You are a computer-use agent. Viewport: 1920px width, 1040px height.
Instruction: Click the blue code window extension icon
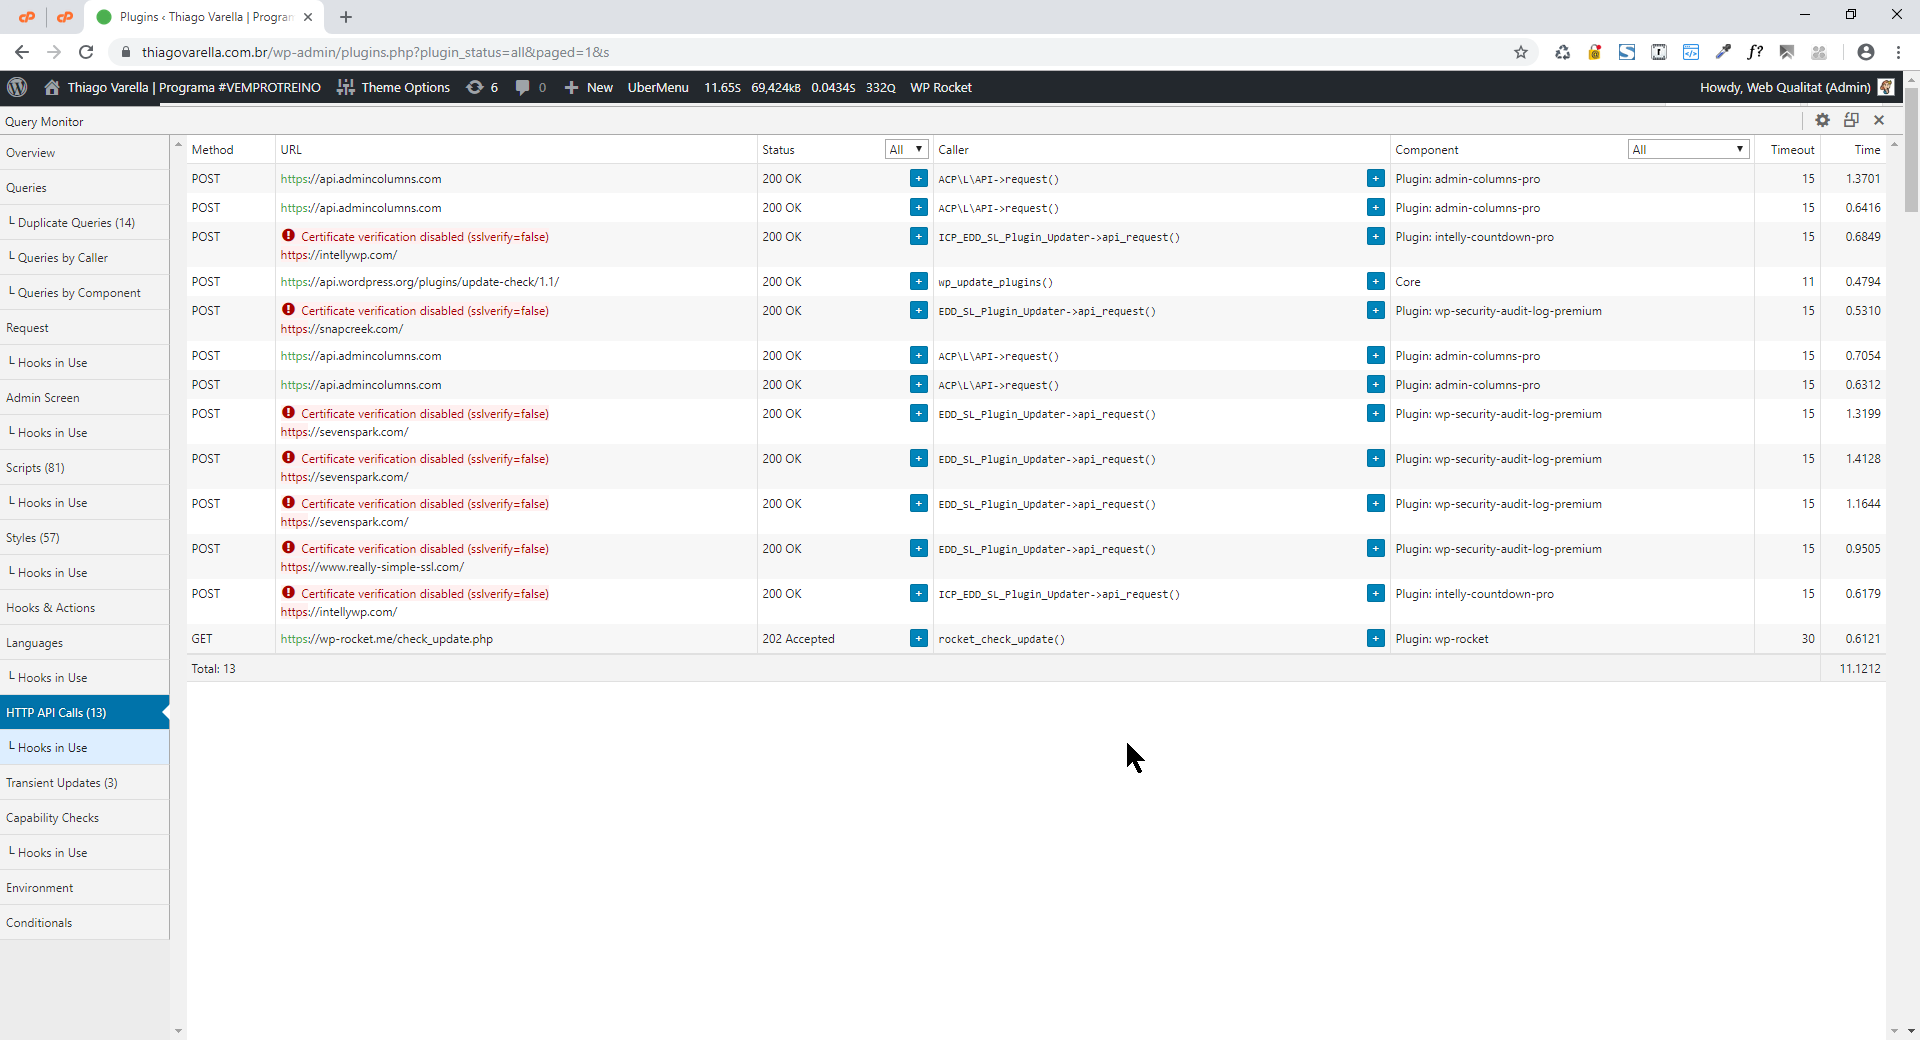click(1691, 52)
